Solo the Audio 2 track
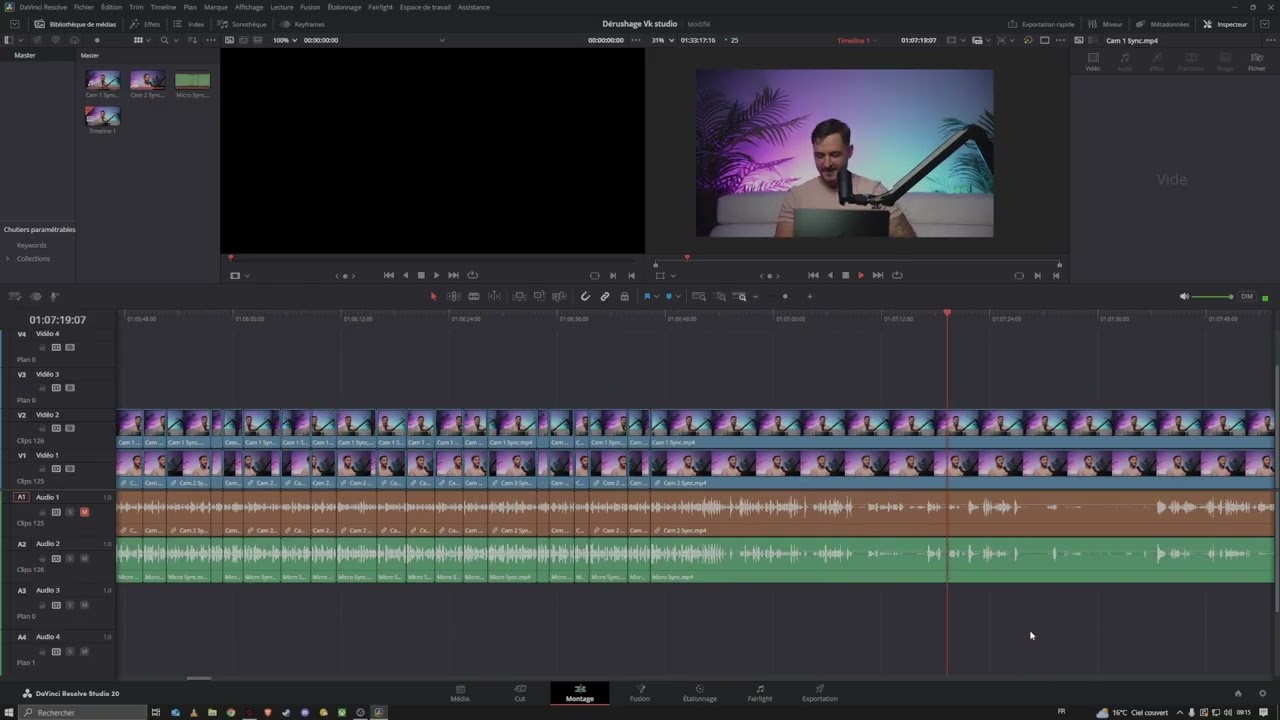 point(70,558)
